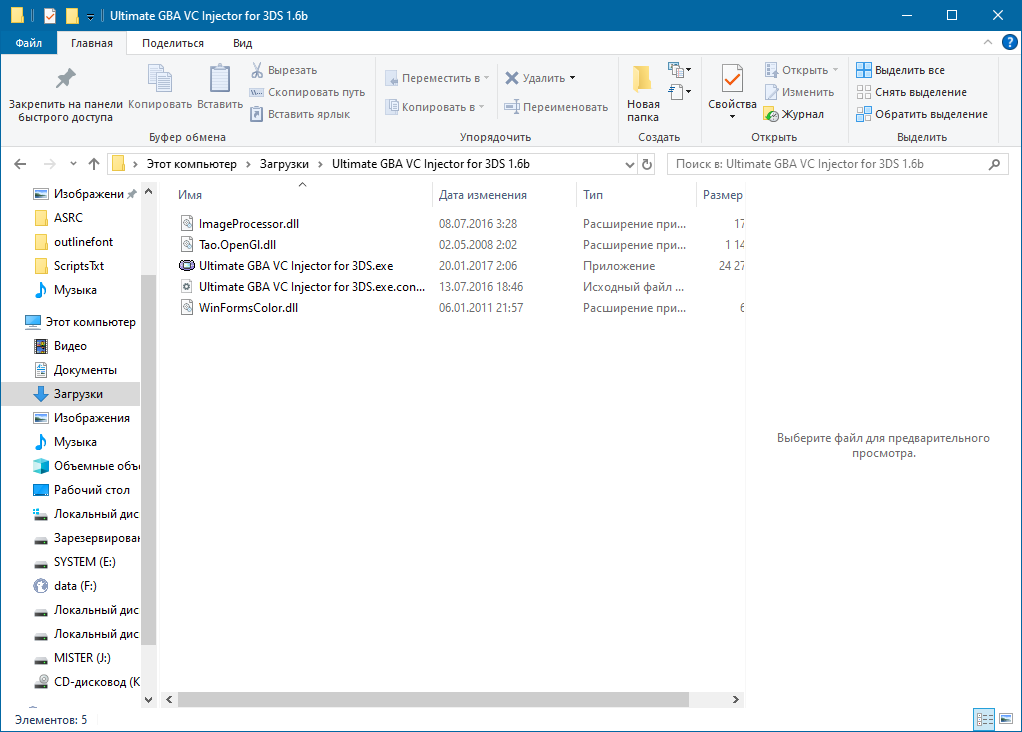Screen dimensions: 1022x732
Task: Switch to large thumbnails view icon
Action: click(x=1006, y=719)
